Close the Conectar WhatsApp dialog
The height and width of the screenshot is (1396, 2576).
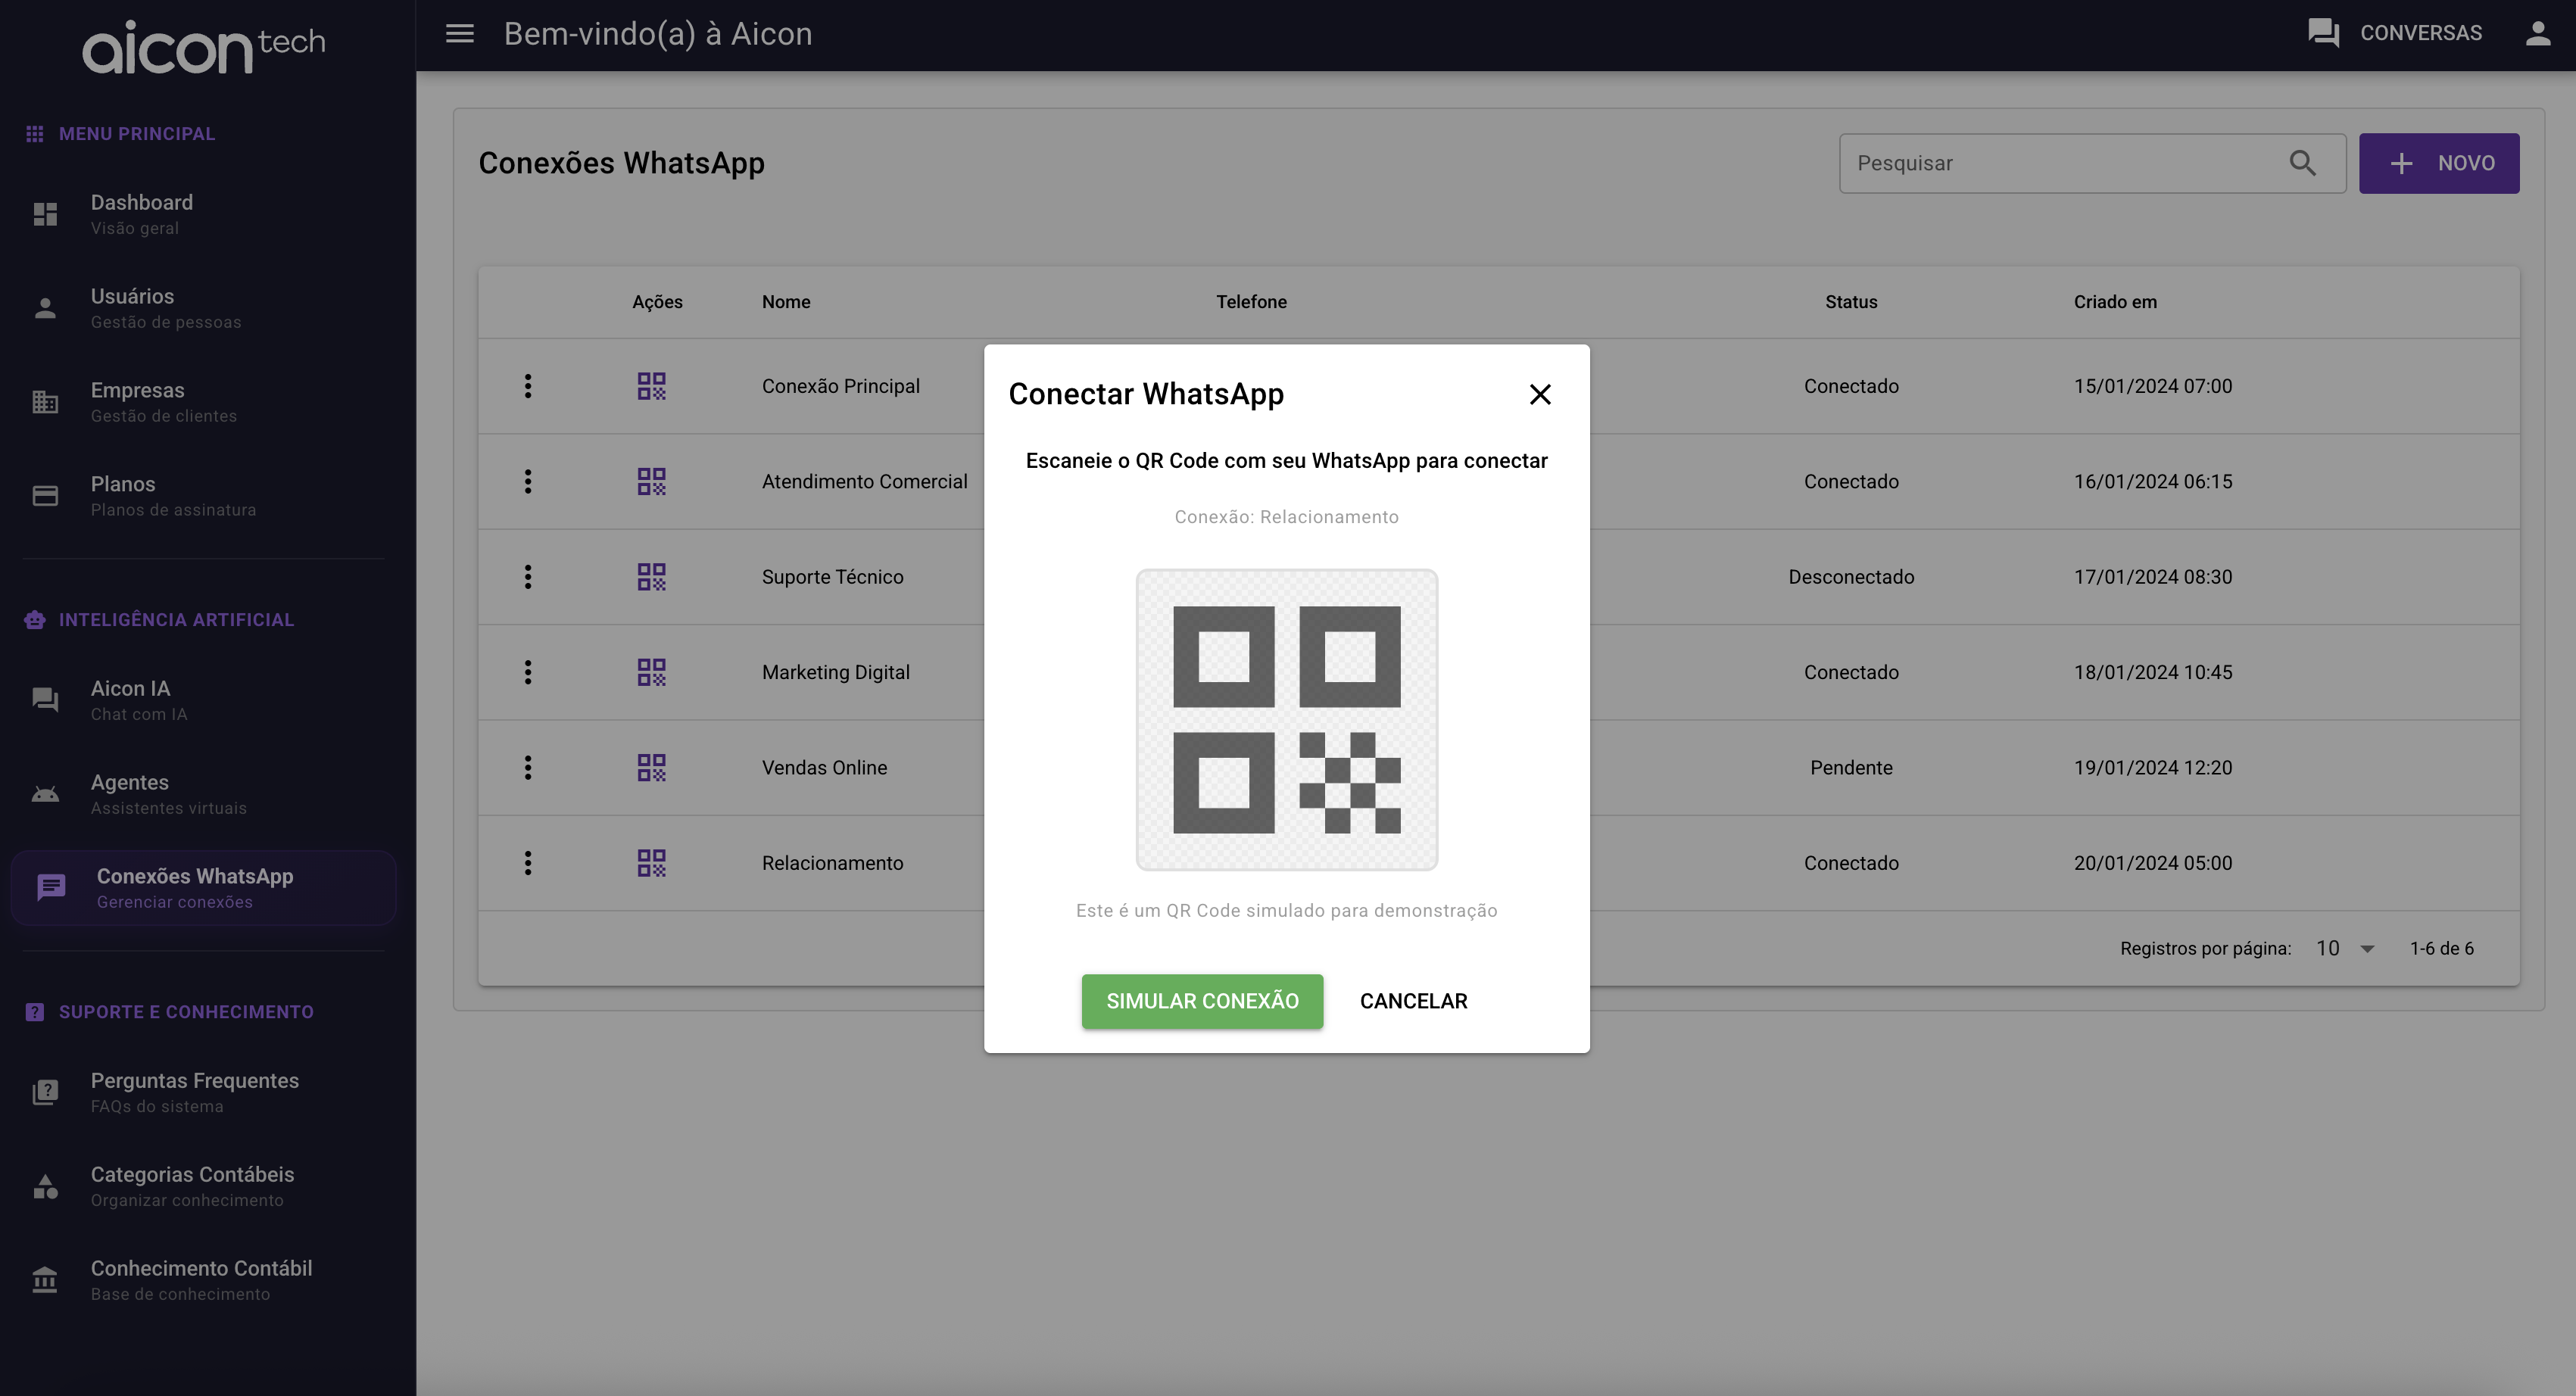tap(1540, 394)
